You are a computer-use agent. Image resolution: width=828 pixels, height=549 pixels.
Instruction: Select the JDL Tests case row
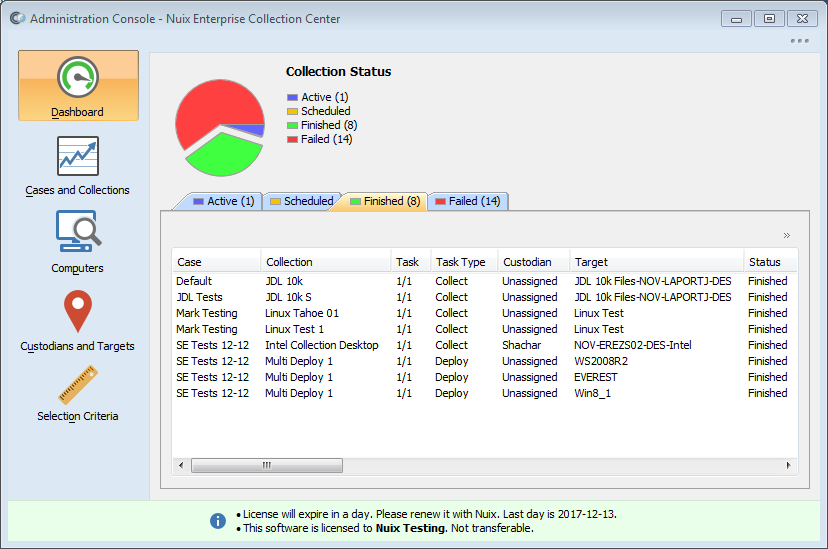(485, 297)
